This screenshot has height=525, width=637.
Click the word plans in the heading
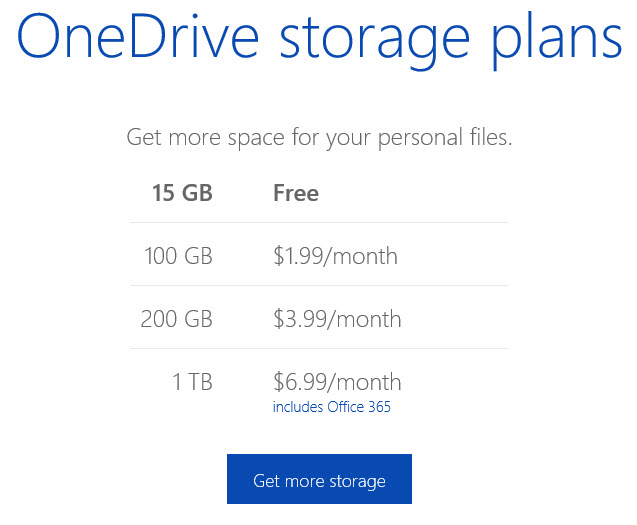(557, 42)
